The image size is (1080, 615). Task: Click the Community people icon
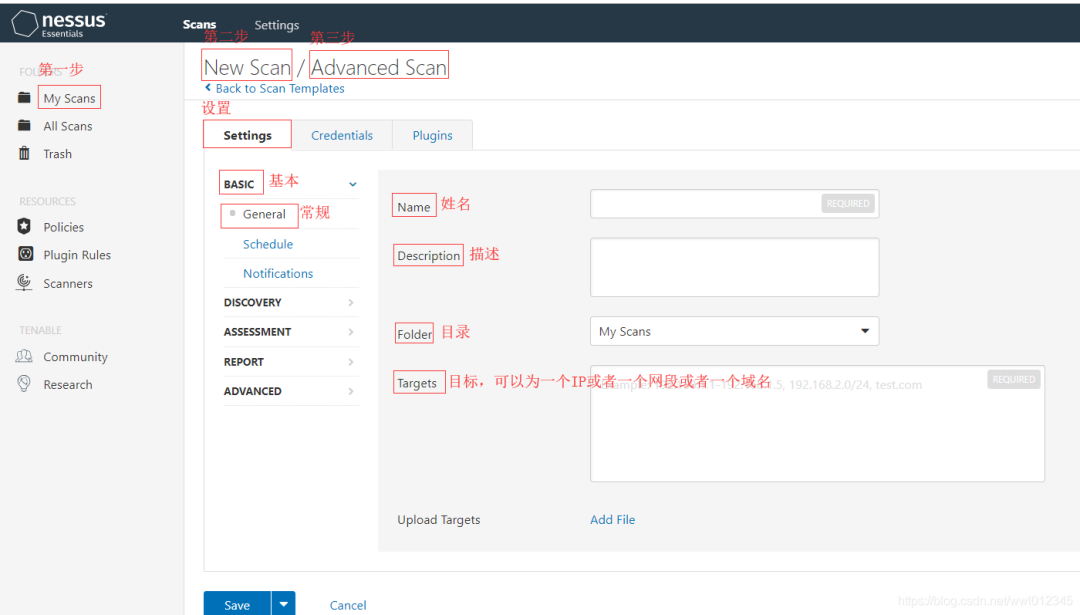click(24, 356)
